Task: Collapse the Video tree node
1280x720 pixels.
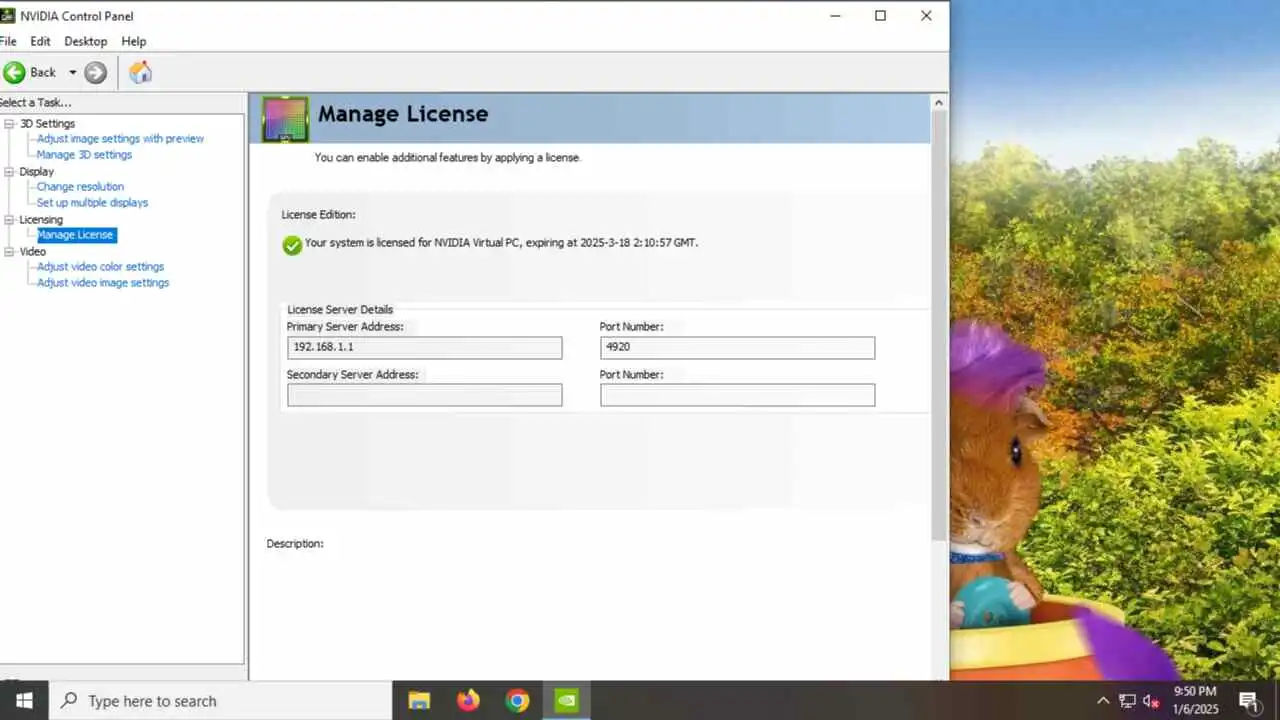Action: 10,252
